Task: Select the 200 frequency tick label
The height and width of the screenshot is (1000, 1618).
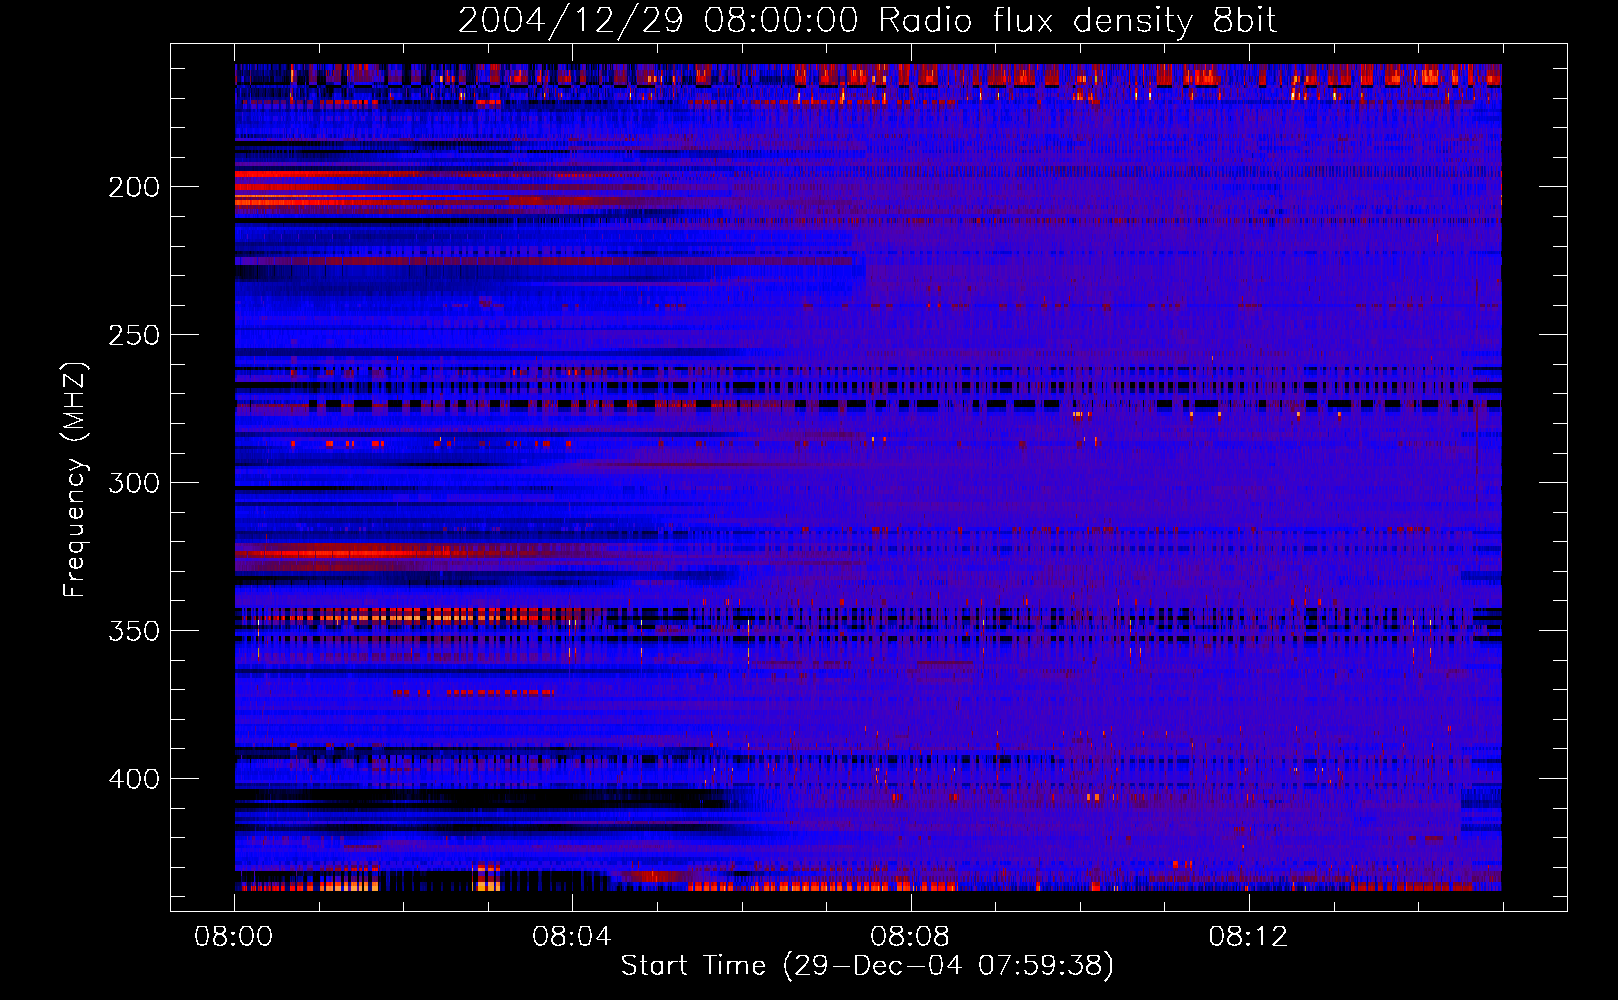Action: pos(134,187)
